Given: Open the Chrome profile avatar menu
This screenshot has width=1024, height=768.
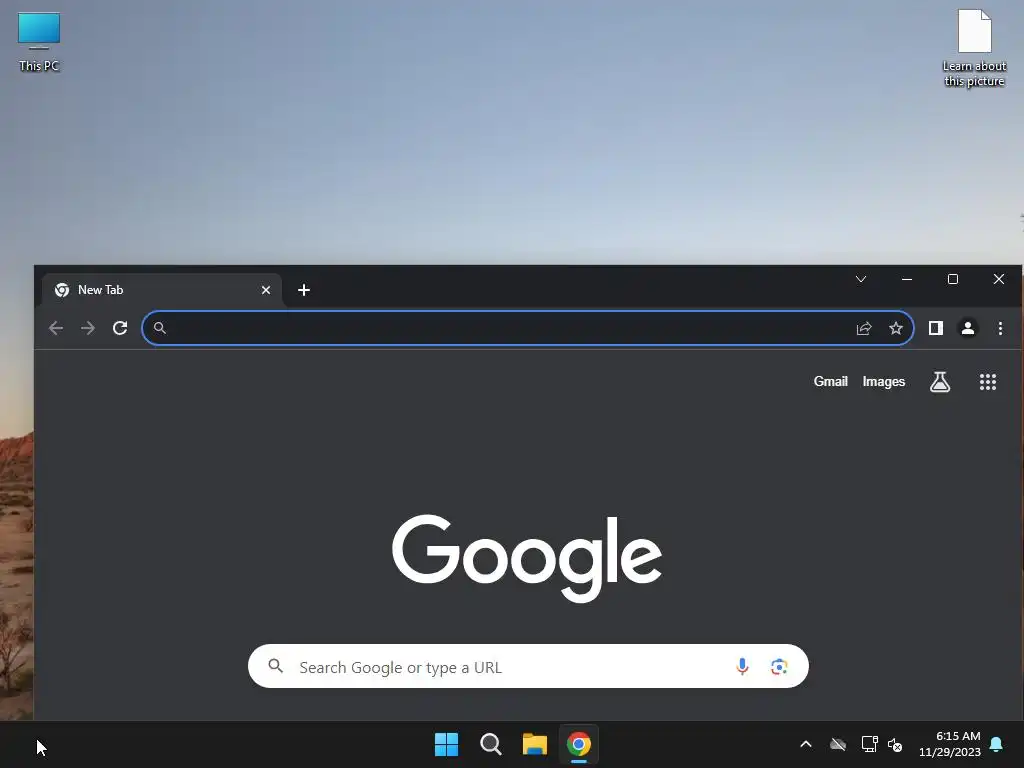Looking at the screenshot, I should point(968,328).
